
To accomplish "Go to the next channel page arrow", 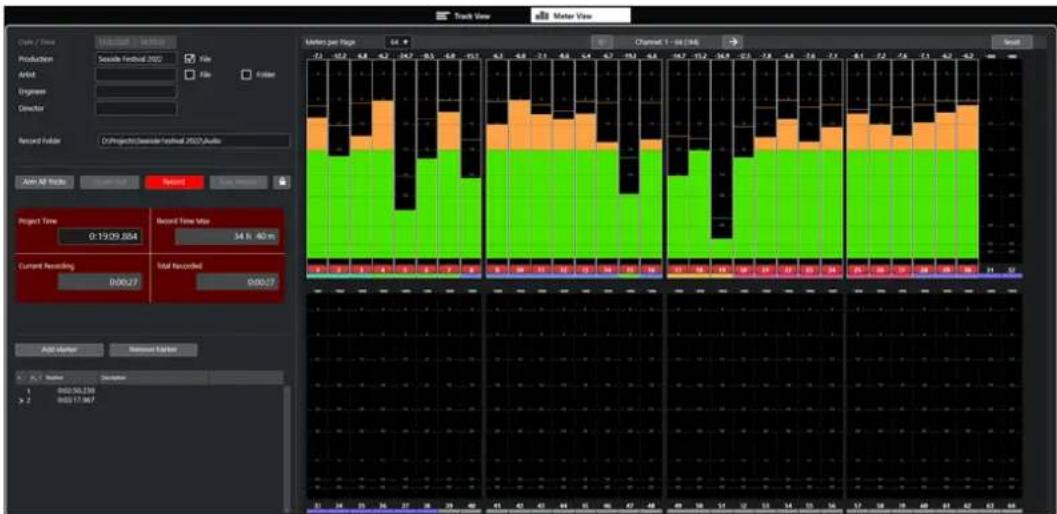I will click(734, 42).
